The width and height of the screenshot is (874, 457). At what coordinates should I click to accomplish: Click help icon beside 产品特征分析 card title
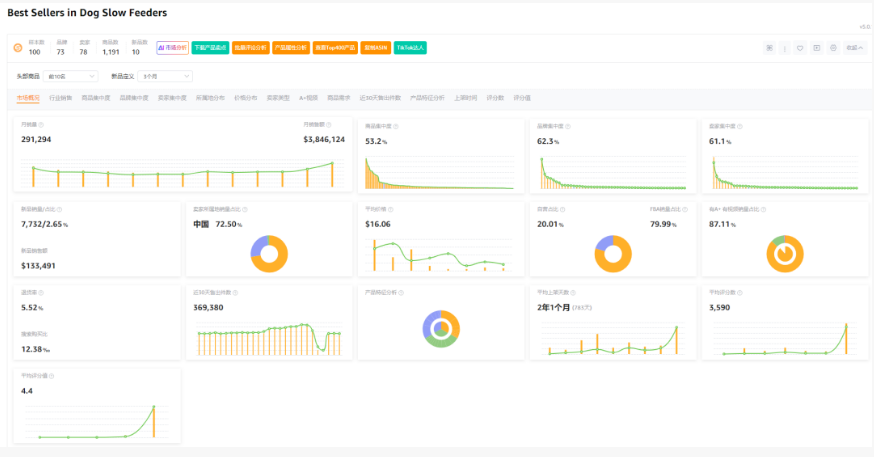pyautogui.click(x=401, y=293)
